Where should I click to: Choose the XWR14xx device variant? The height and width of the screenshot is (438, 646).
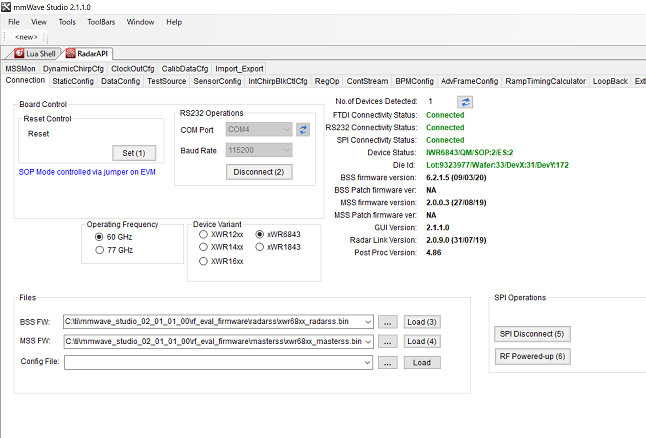(x=203, y=247)
